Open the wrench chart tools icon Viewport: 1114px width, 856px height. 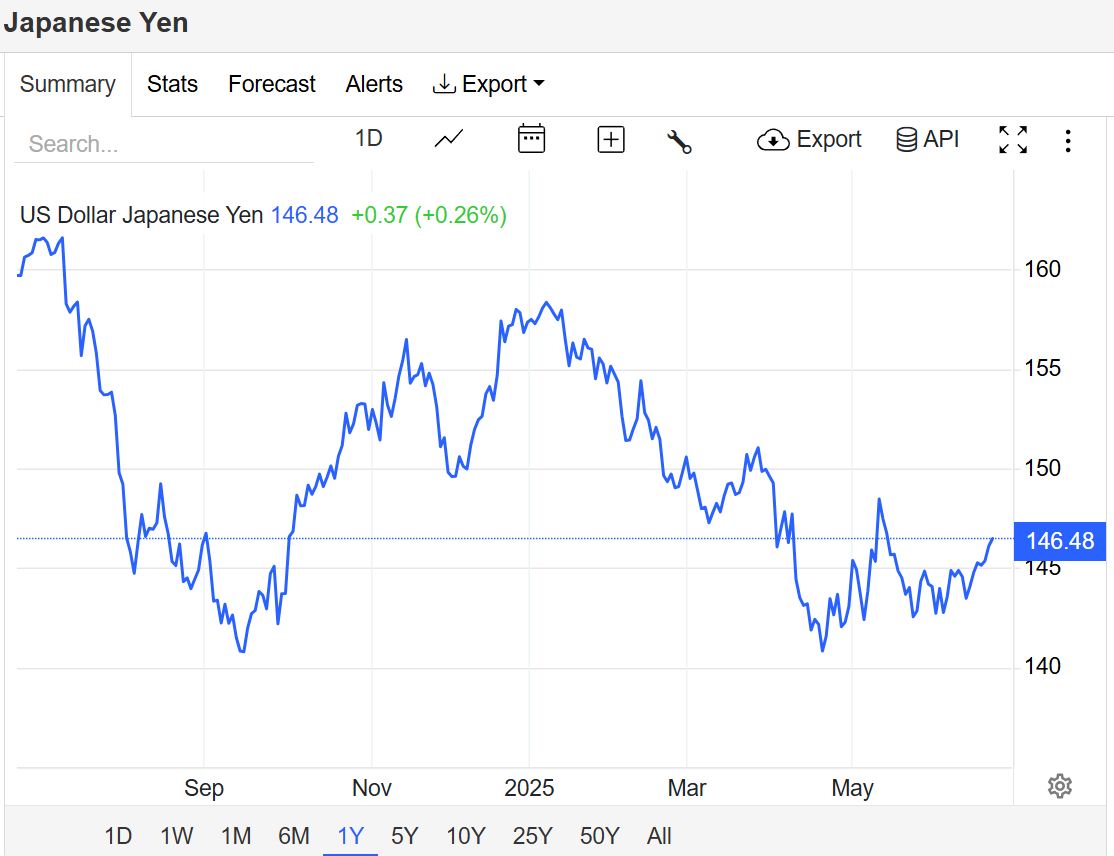[679, 141]
